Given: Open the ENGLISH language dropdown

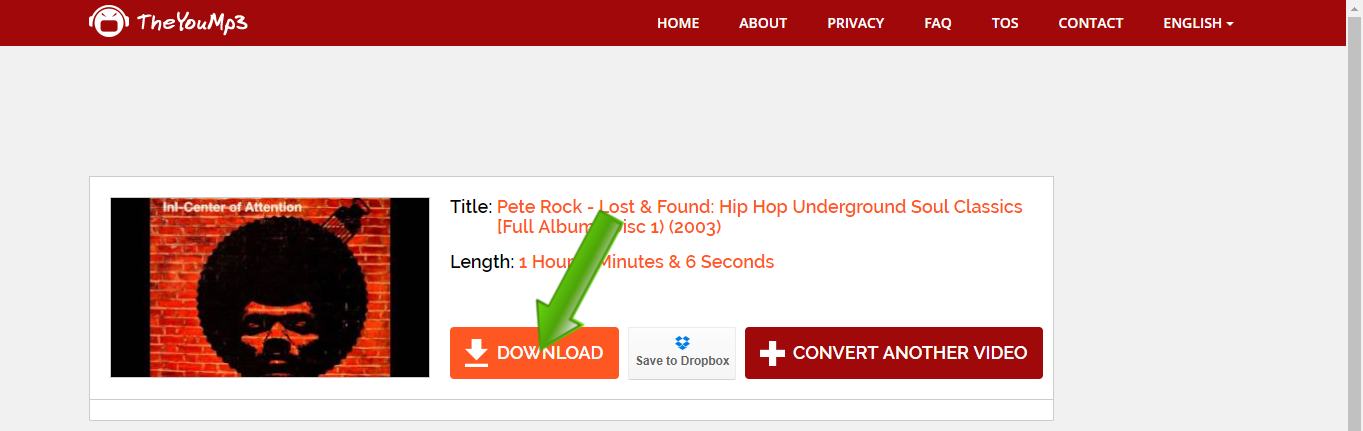Looking at the screenshot, I should click(1197, 23).
